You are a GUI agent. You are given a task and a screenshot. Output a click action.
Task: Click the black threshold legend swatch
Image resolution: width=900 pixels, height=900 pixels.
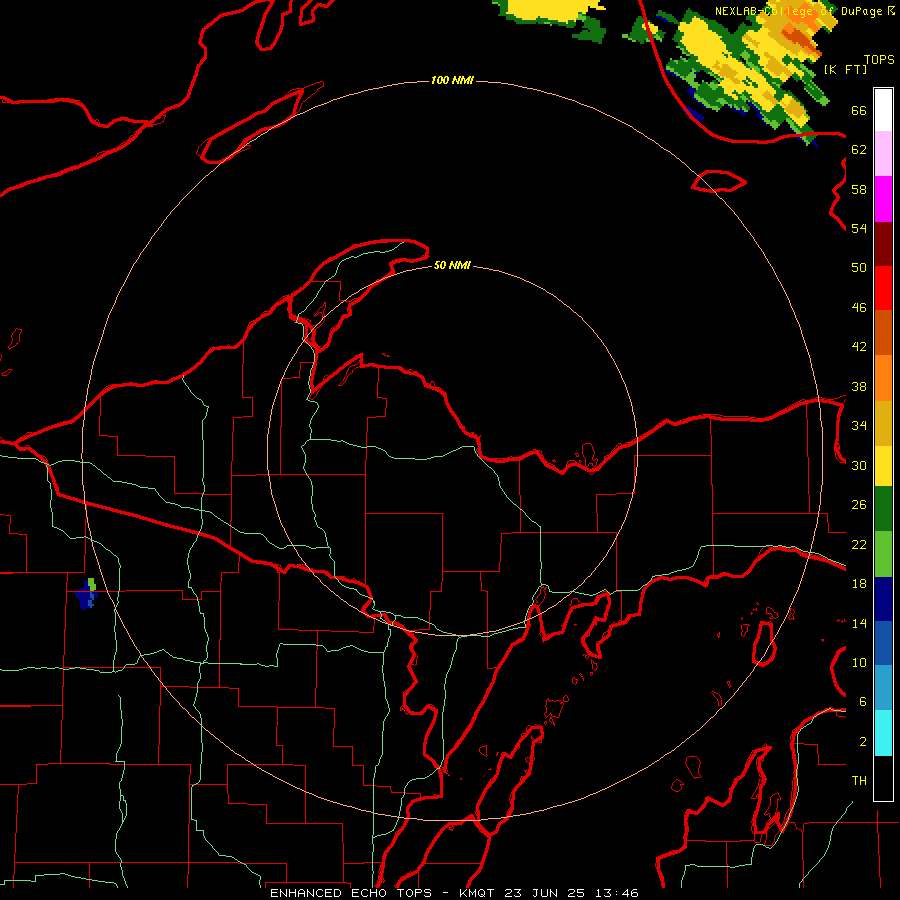883,778
